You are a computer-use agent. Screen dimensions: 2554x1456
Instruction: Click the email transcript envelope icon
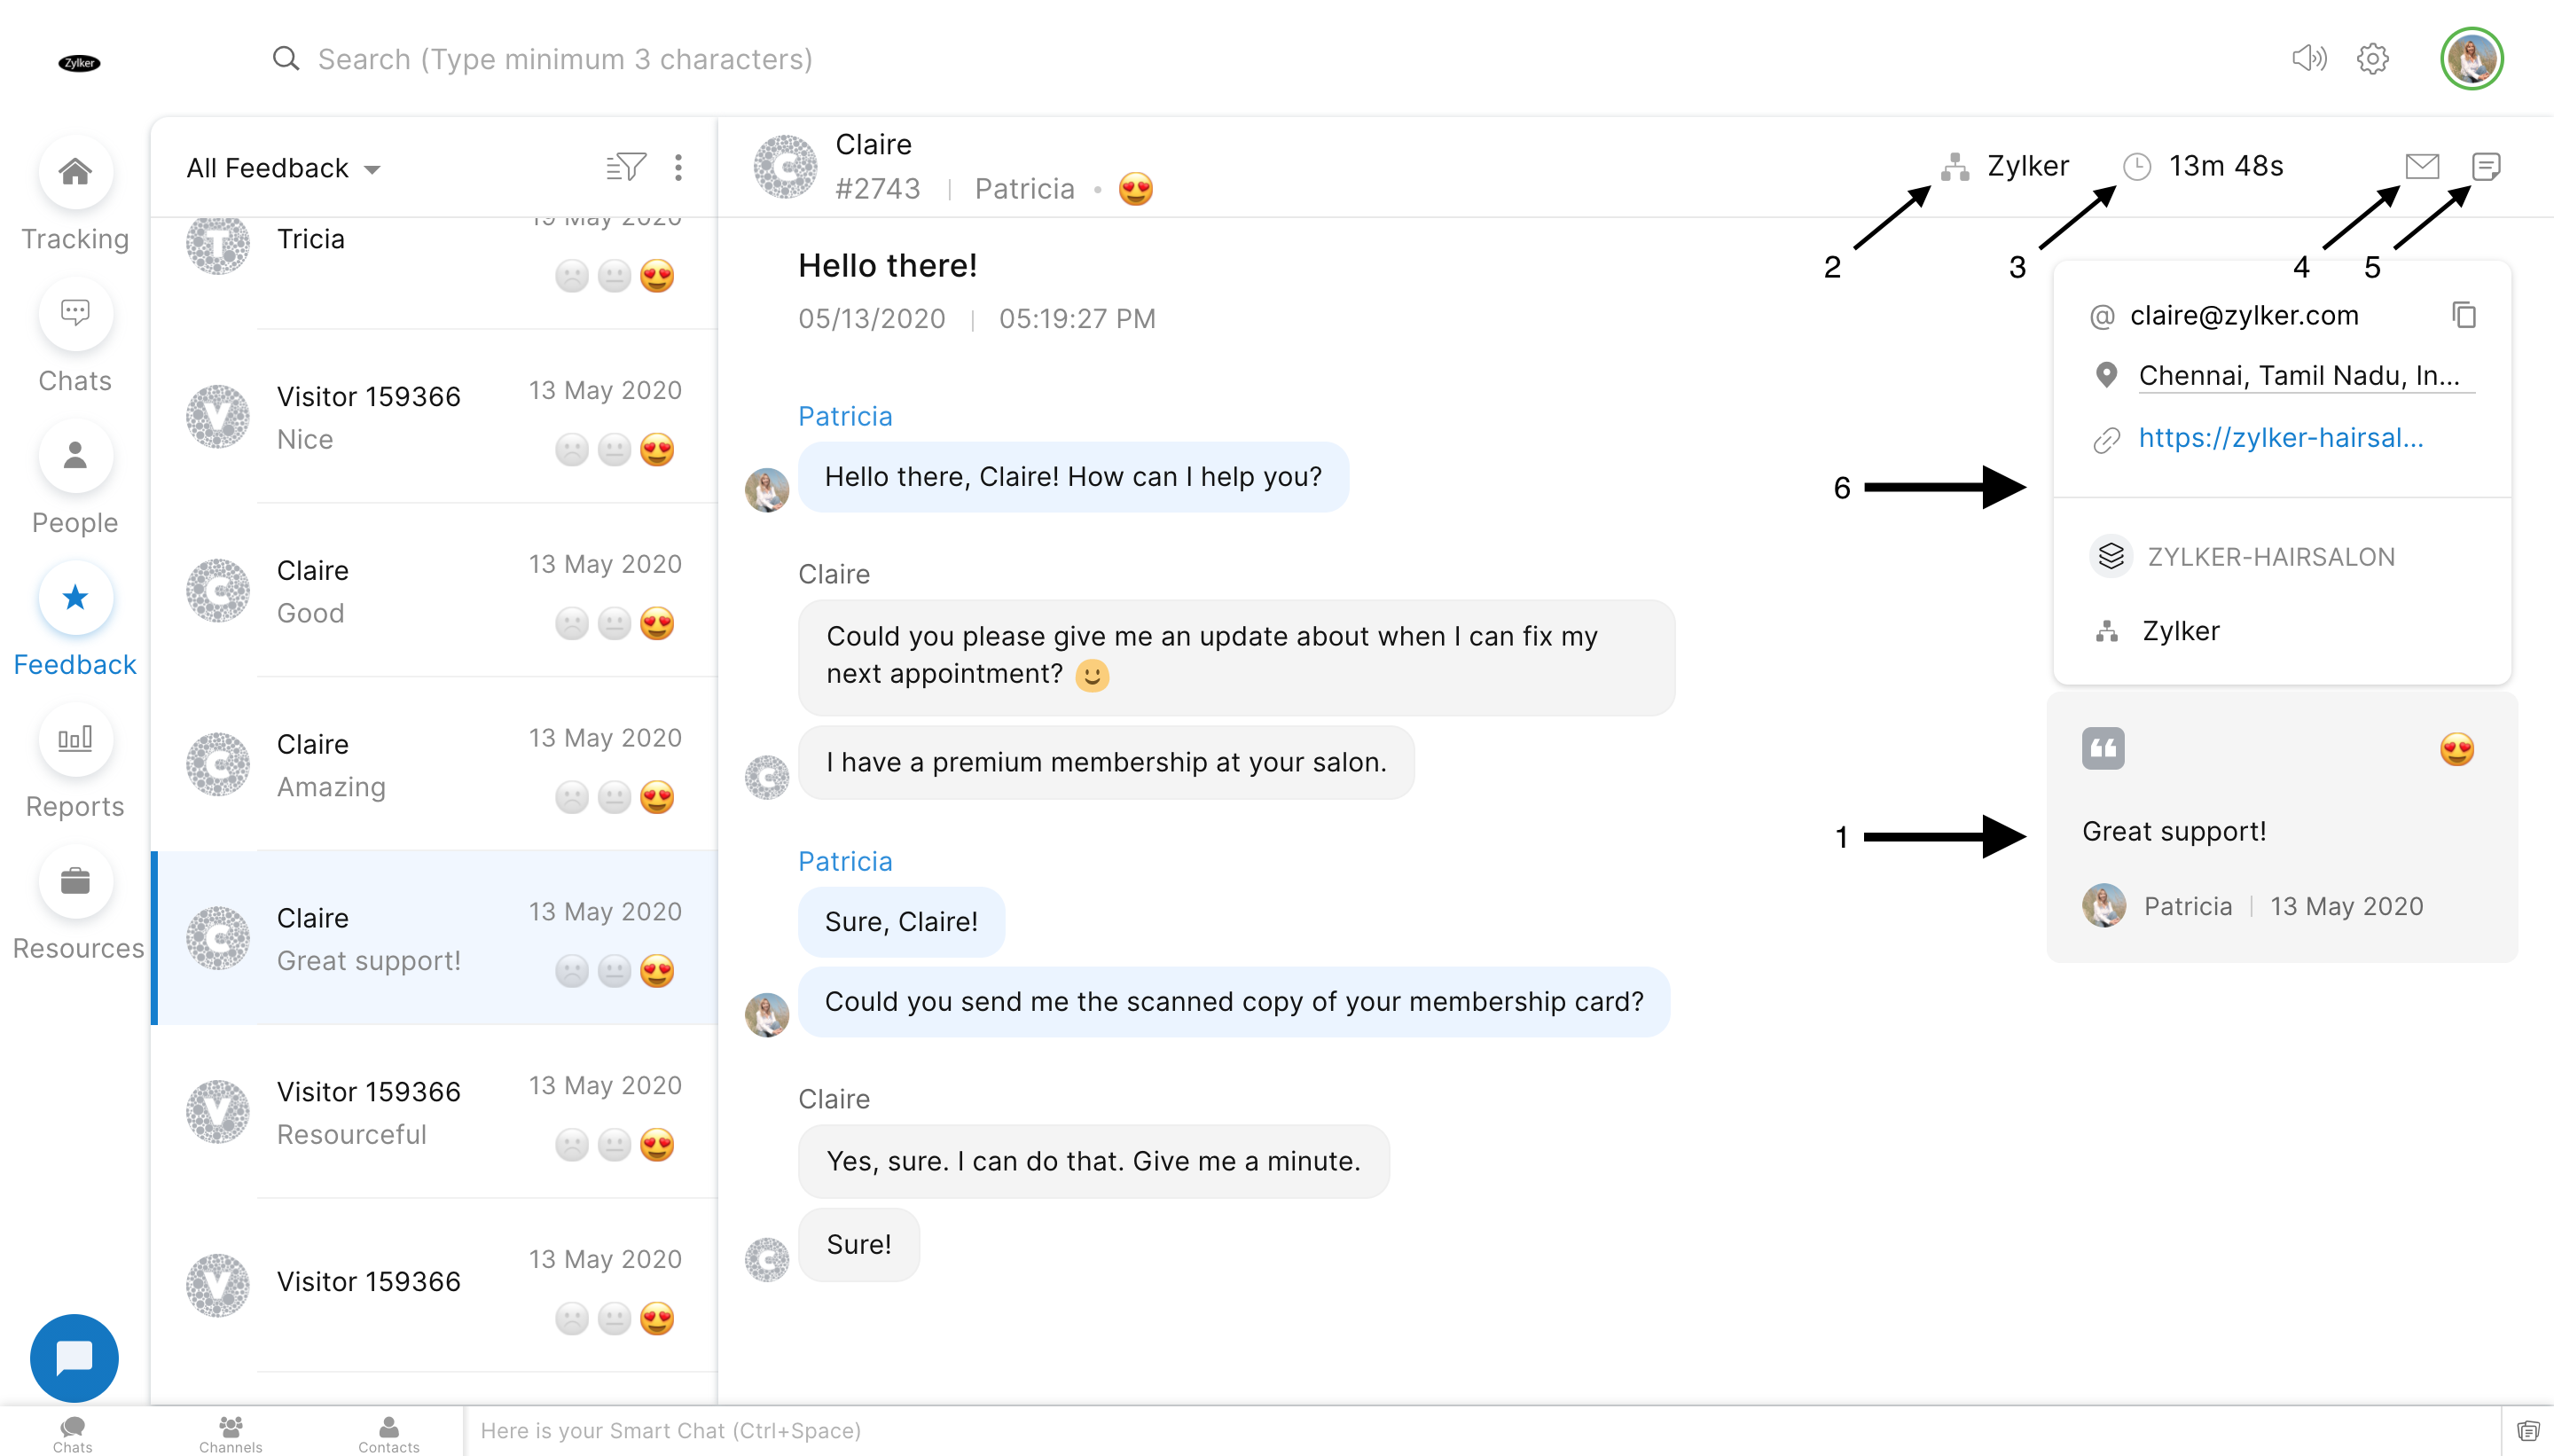(x=2421, y=166)
